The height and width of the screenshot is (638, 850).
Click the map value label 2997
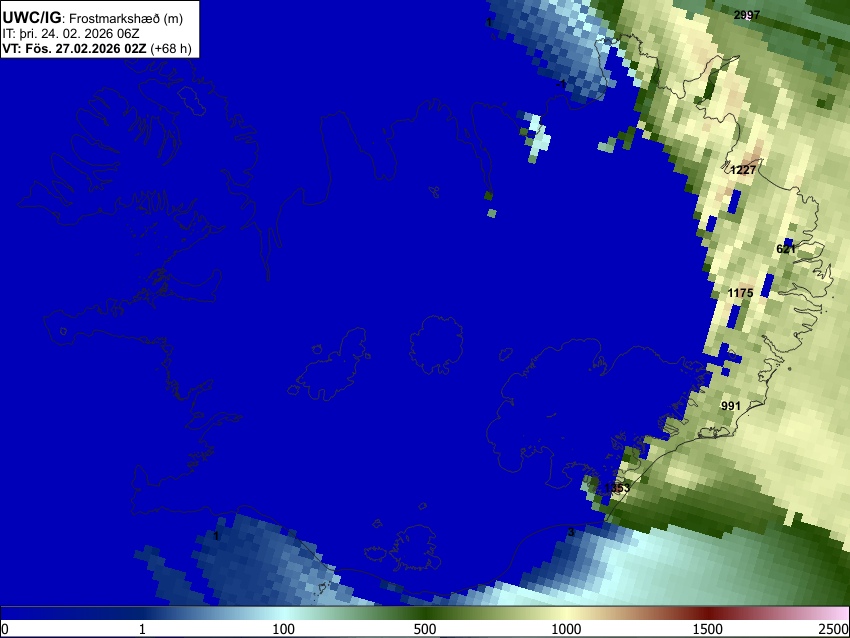(746, 15)
